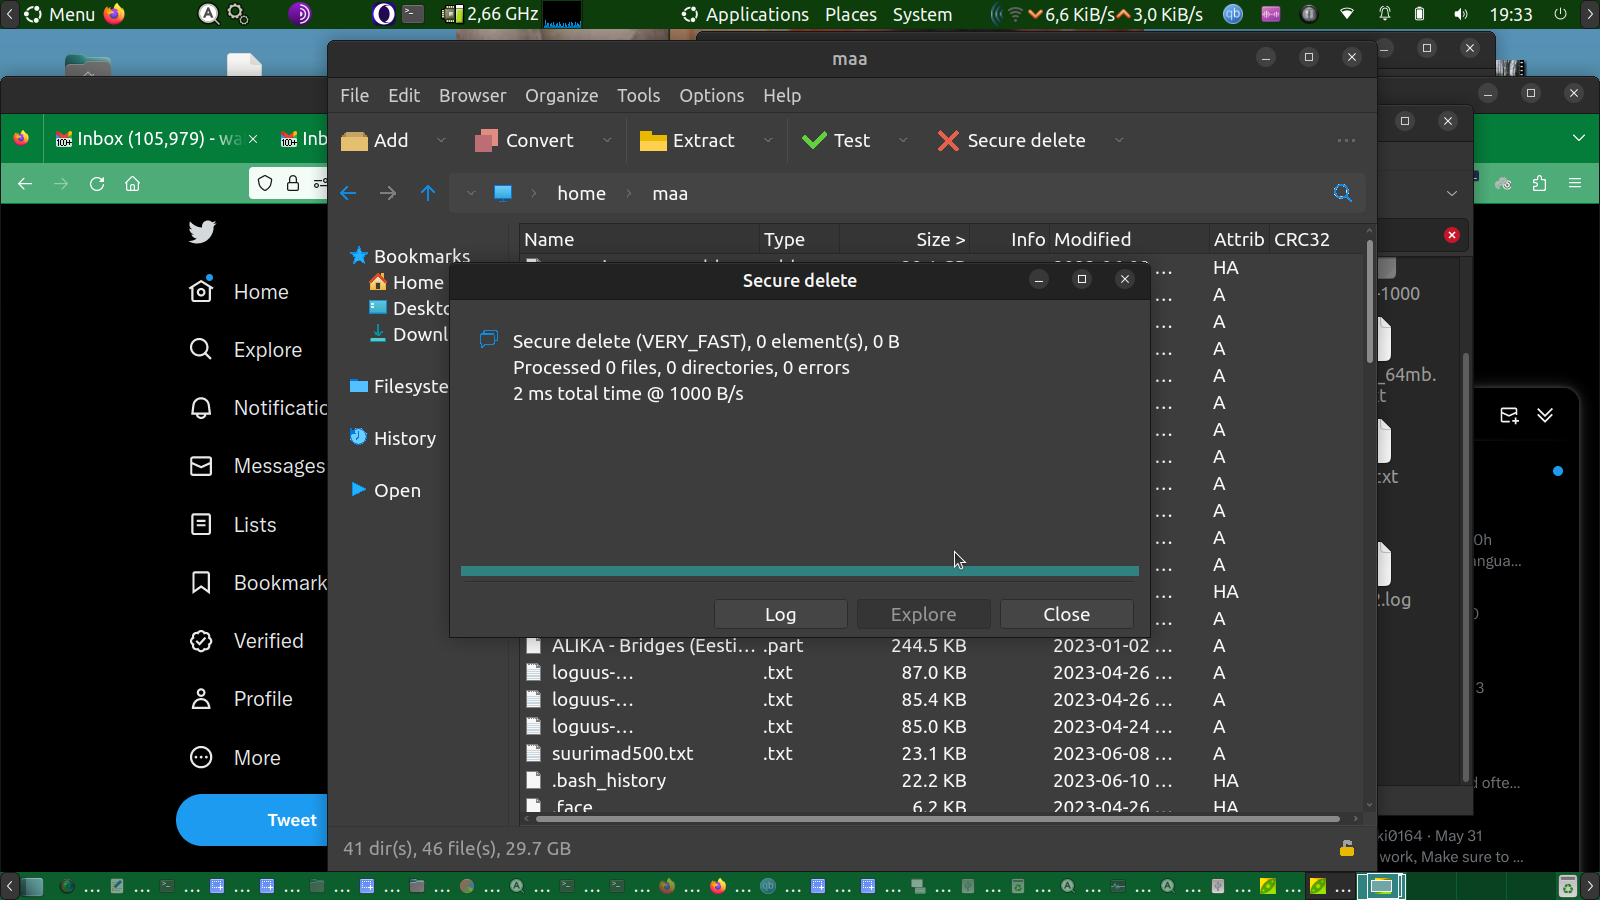
Task: Click the Extract toolbar icon
Action: tap(653, 141)
